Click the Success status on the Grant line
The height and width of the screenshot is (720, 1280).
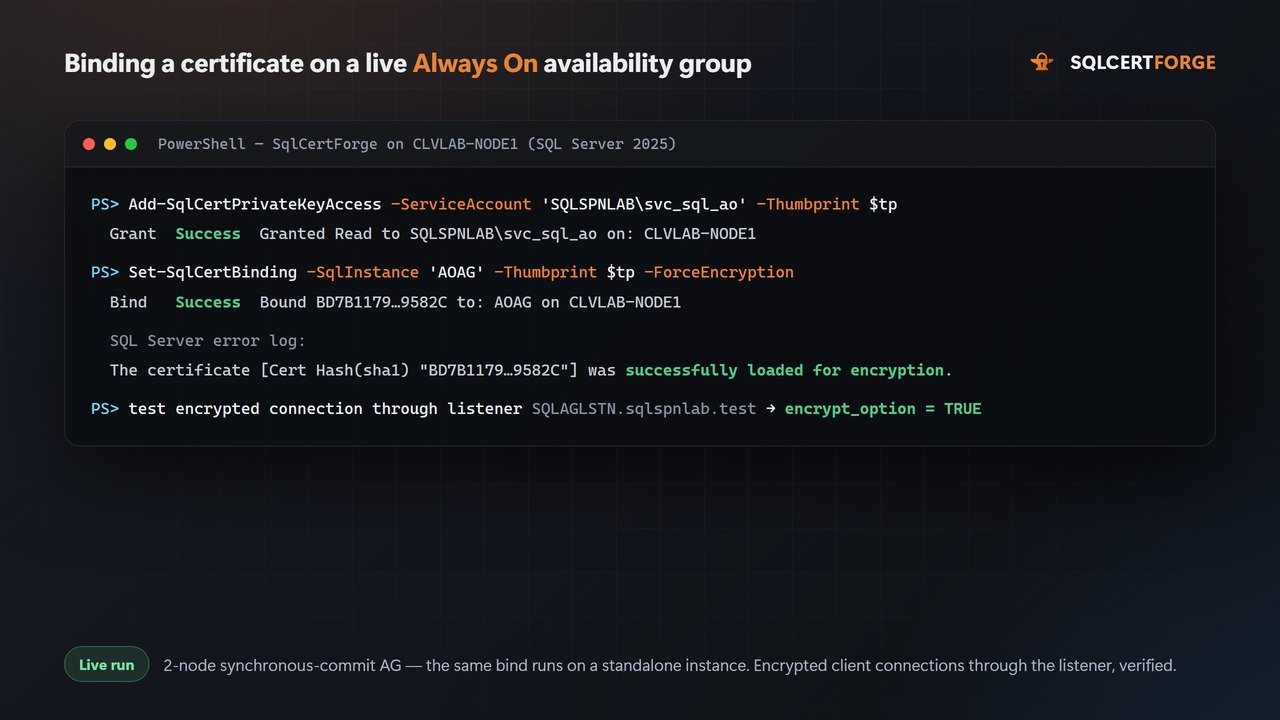pos(208,234)
